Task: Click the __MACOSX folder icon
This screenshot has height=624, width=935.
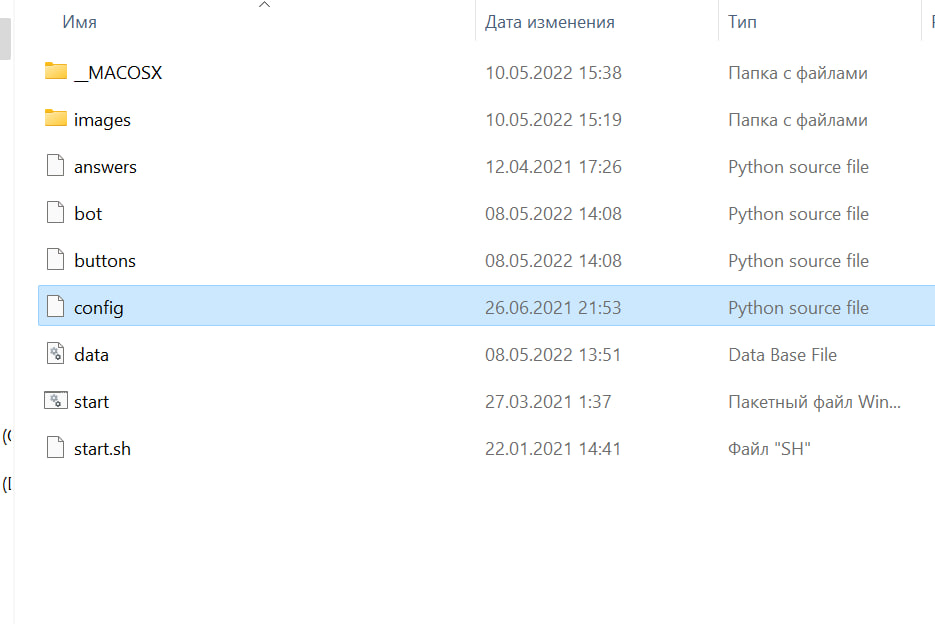Action: point(56,72)
